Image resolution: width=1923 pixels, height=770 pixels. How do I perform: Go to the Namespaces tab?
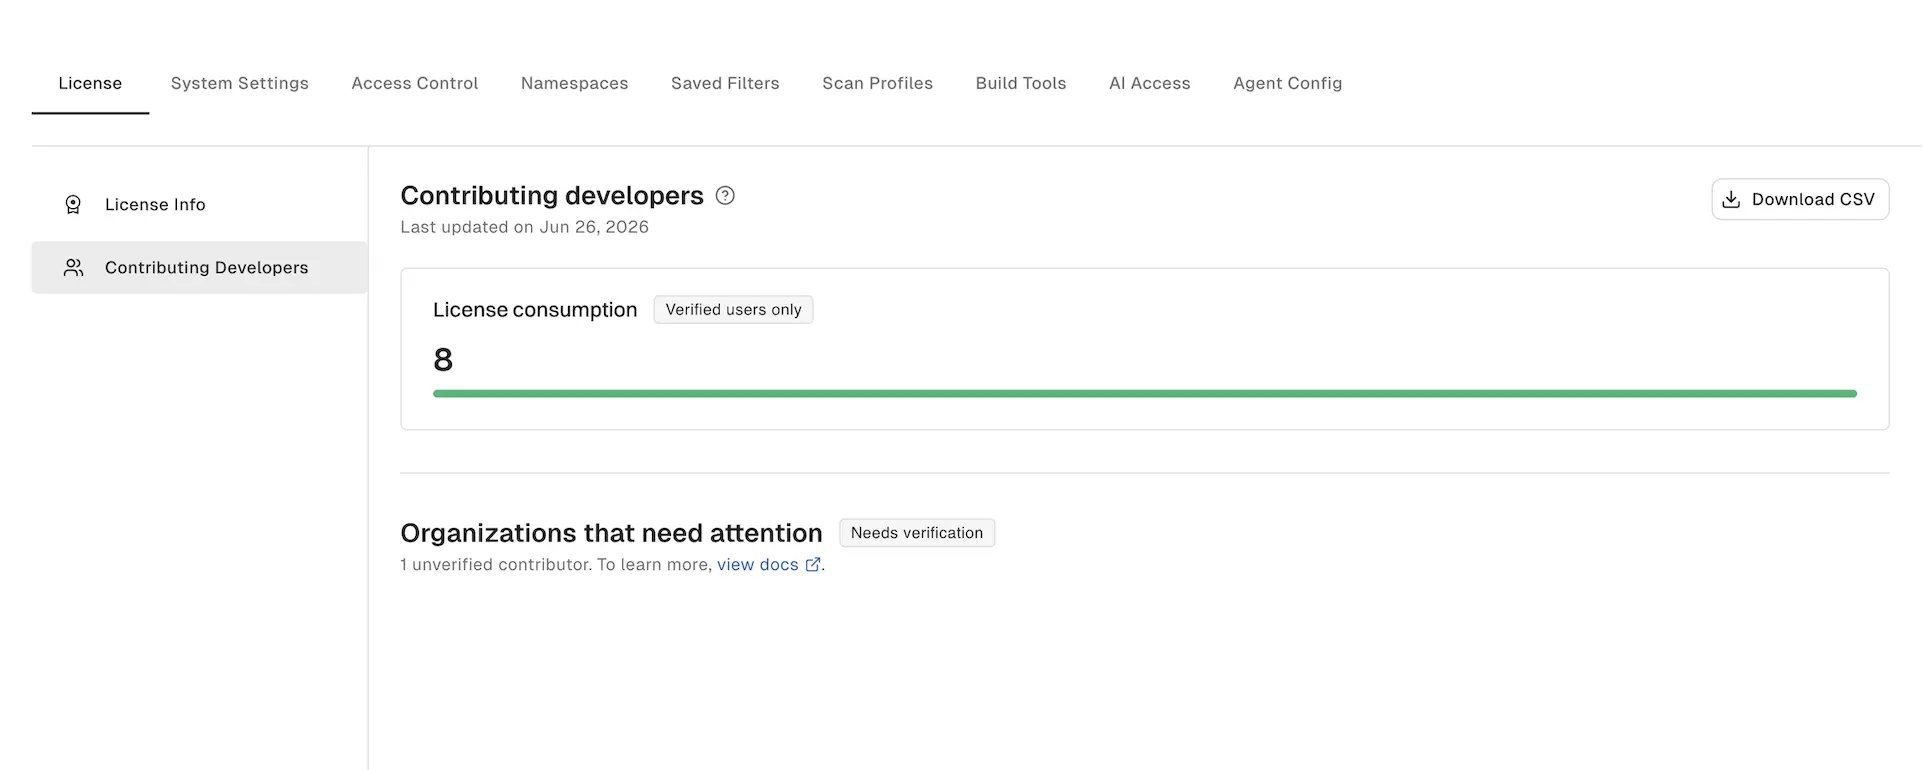tap(575, 83)
